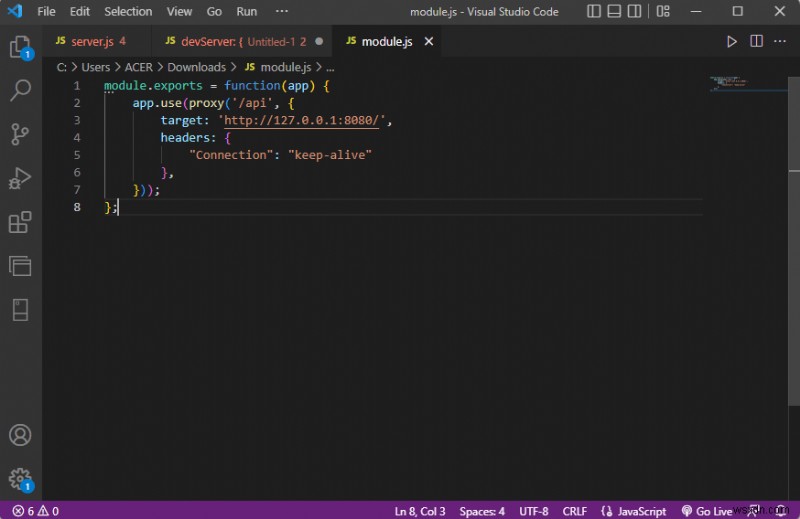
Task: Change the UTF-8 encoding in status bar
Action: point(533,511)
